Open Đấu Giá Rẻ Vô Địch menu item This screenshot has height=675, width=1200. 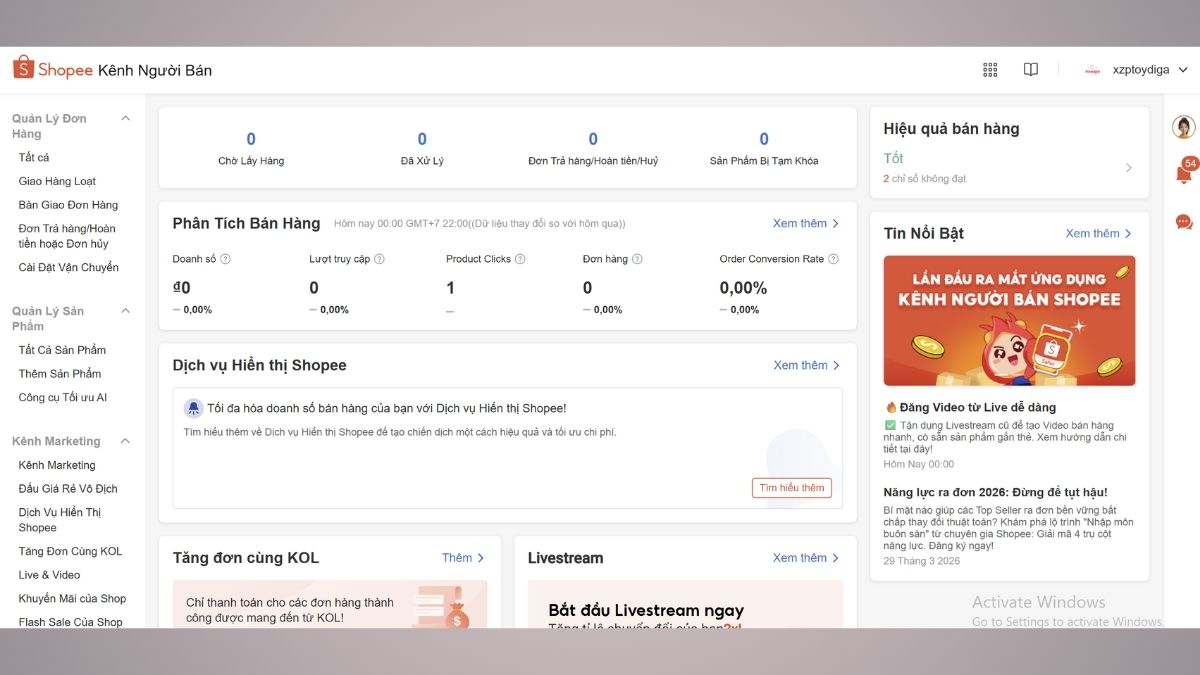click(x=68, y=489)
